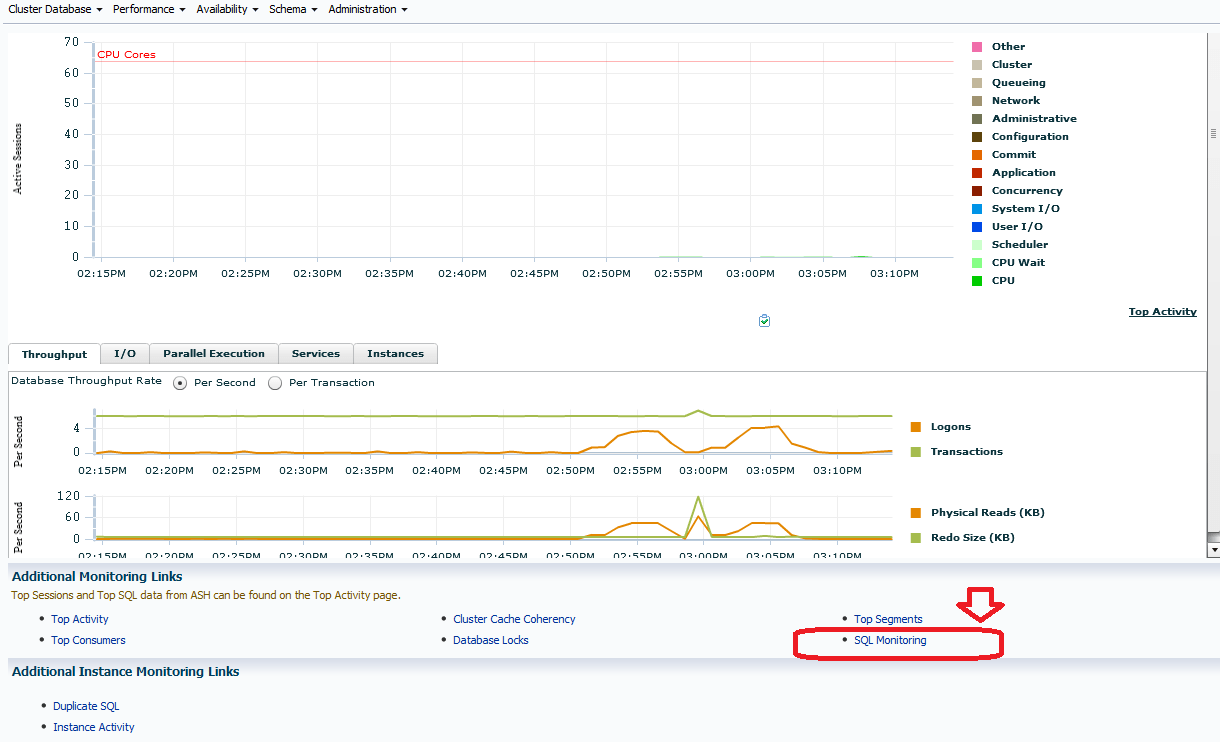Click the CPU Wait color swatch
Viewport: 1220px width, 742px height.
click(977, 262)
